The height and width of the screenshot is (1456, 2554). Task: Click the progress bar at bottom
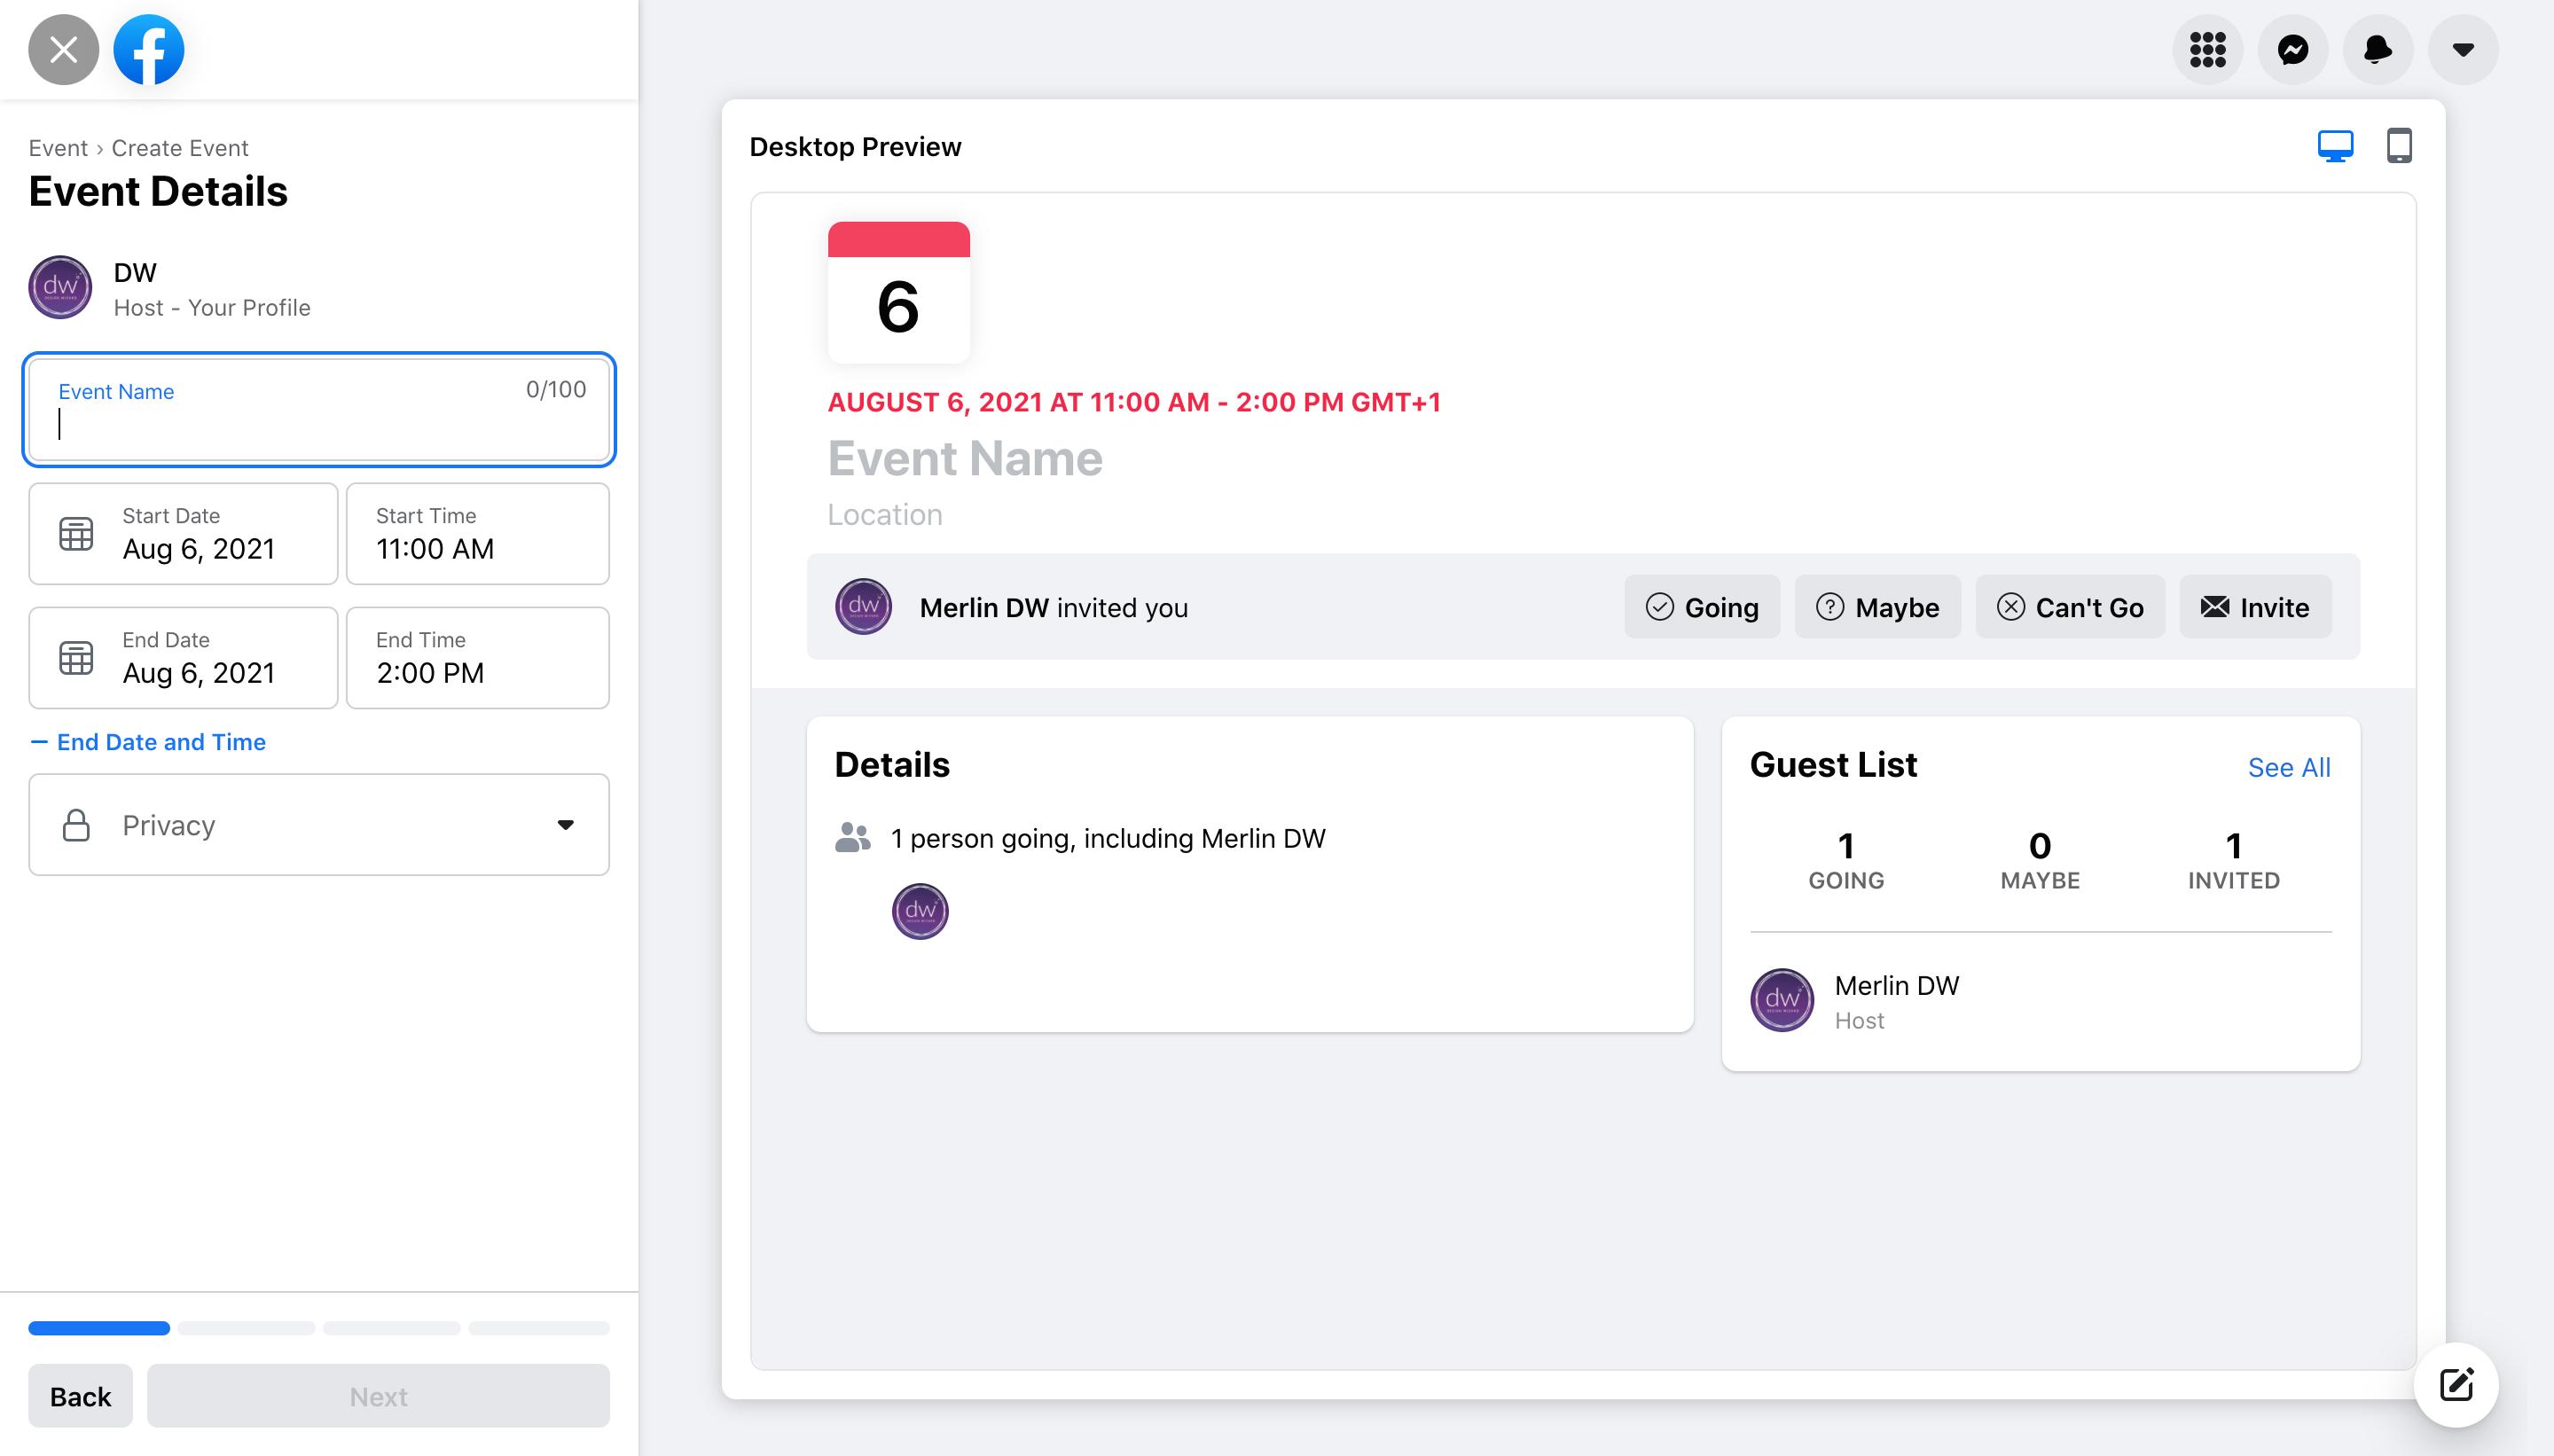(x=319, y=1327)
